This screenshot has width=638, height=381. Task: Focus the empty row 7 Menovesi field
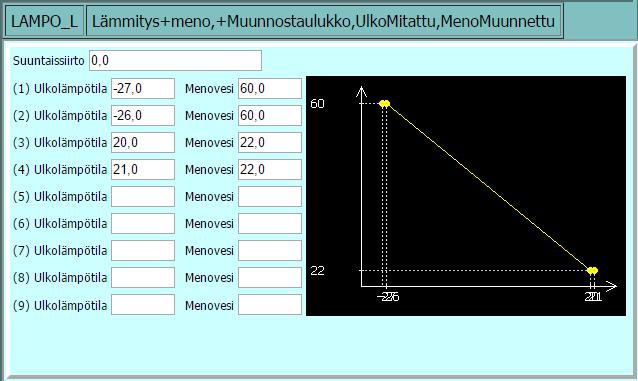point(270,250)
